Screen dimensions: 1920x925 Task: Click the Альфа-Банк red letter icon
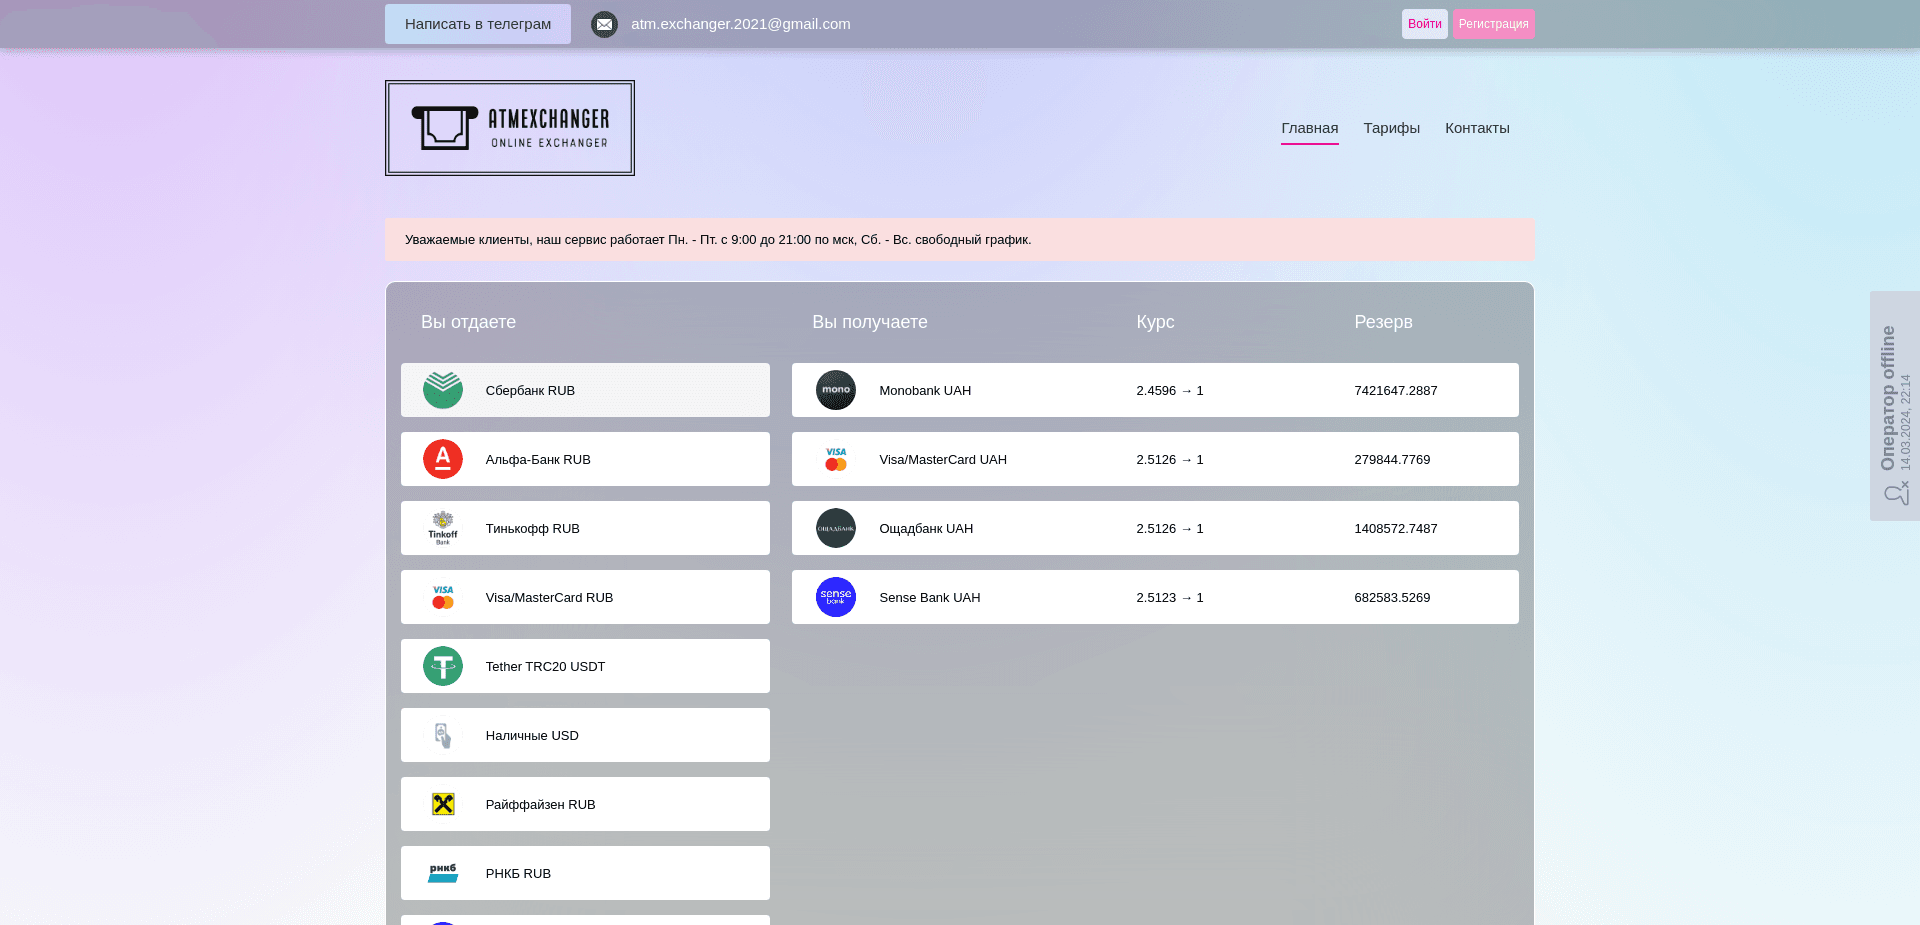442,459
